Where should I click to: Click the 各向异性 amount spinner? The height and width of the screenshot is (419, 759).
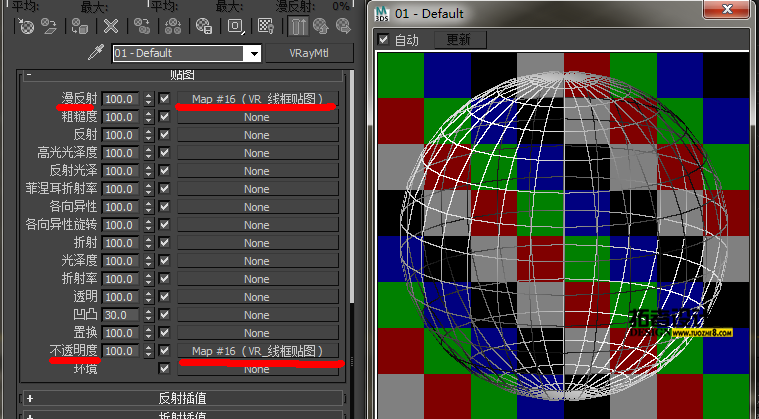pos(149,207)
